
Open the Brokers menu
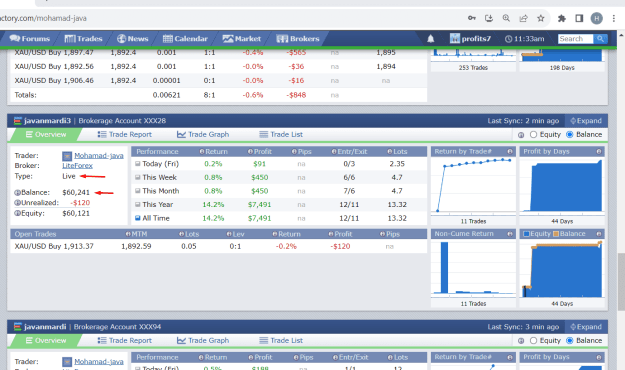pyautogui.click(x=298, y=39)
